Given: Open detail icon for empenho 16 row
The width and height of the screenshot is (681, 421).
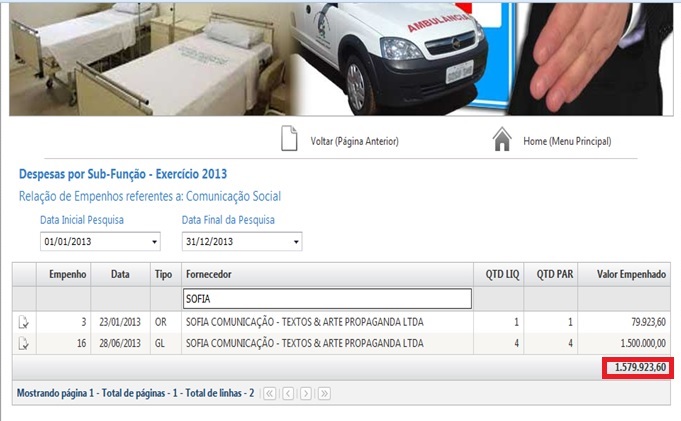Looking at the screenshot, I should pos(24,344).
